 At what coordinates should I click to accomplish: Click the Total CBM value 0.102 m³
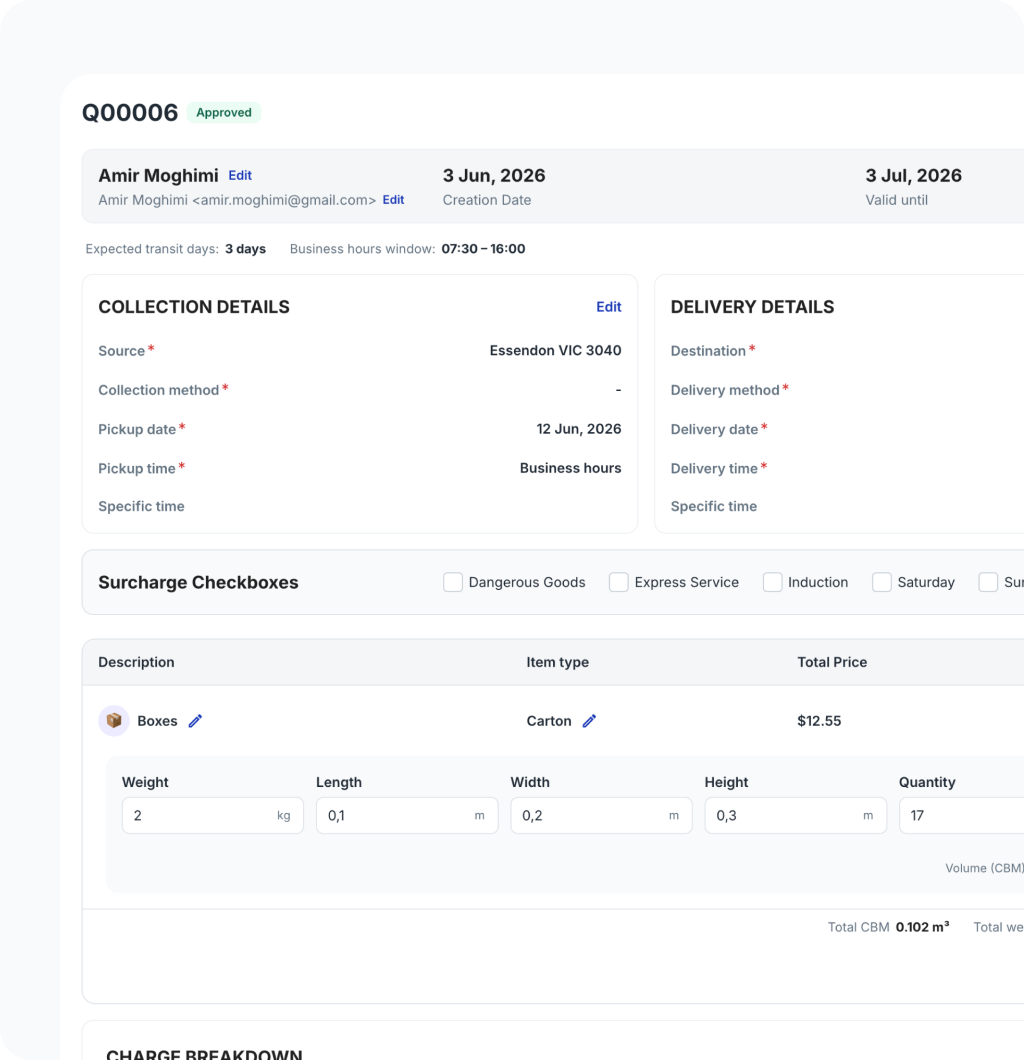coord(923,927)
